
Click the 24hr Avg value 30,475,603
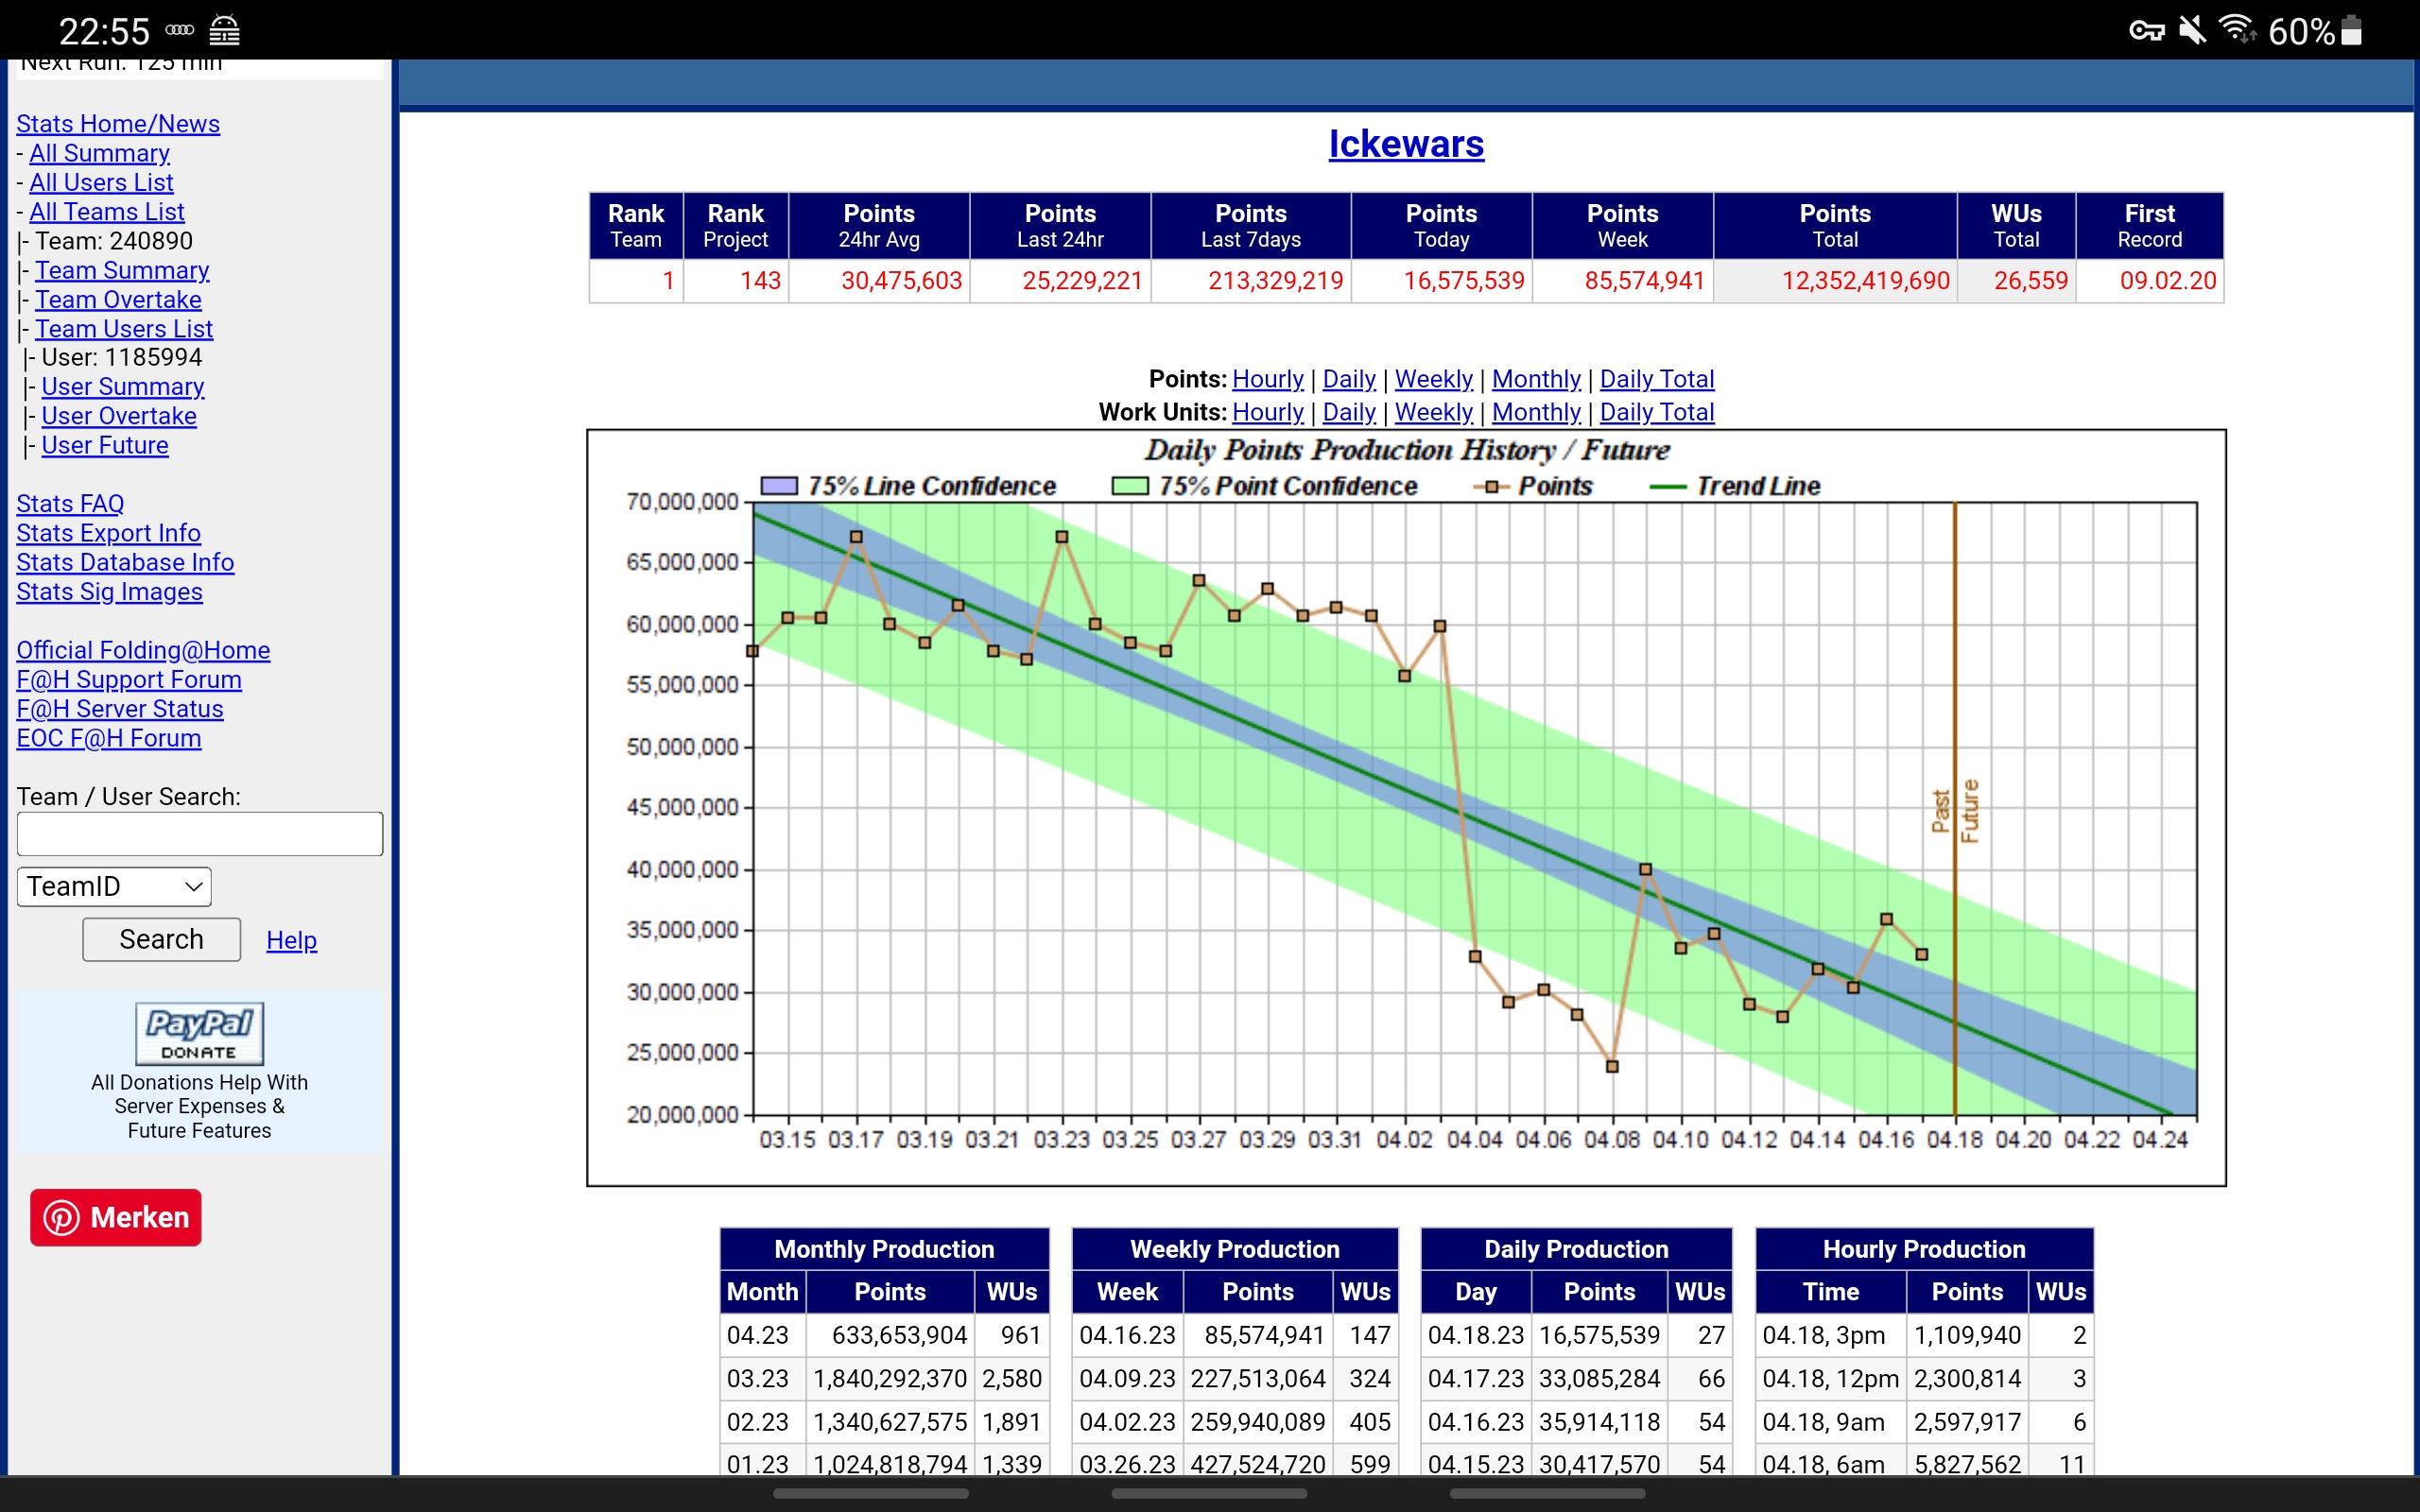[901, 281]
